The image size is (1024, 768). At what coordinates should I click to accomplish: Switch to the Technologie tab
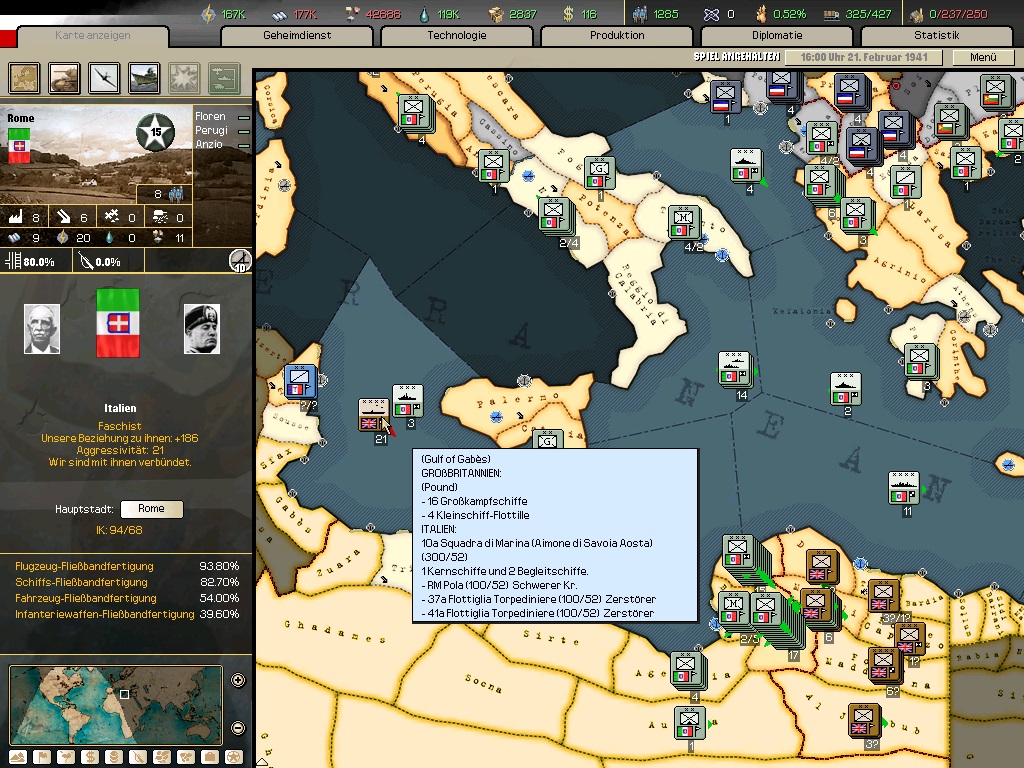pyautogui.click(x=457, y=36)
